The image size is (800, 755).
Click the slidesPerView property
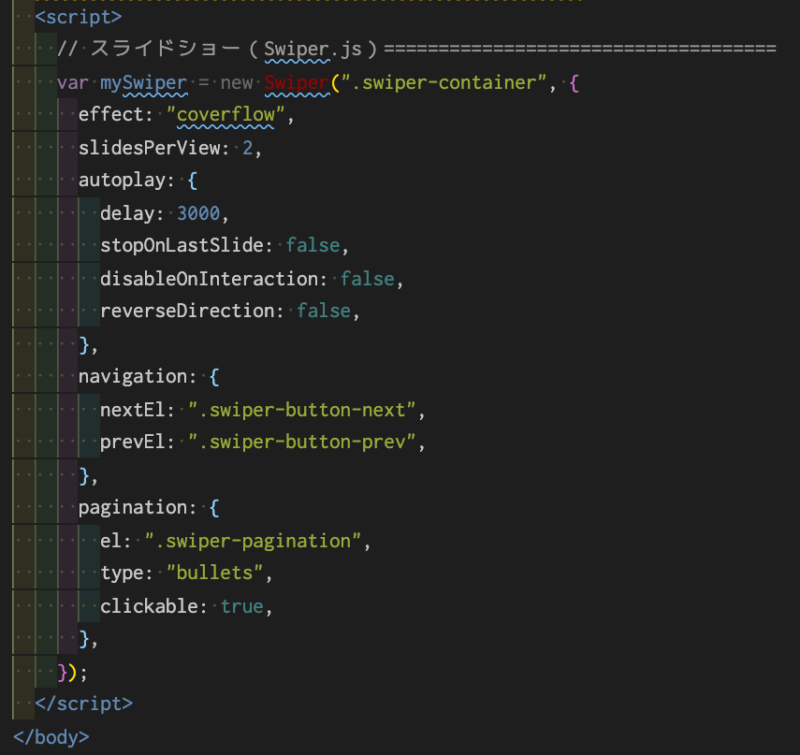149,148
